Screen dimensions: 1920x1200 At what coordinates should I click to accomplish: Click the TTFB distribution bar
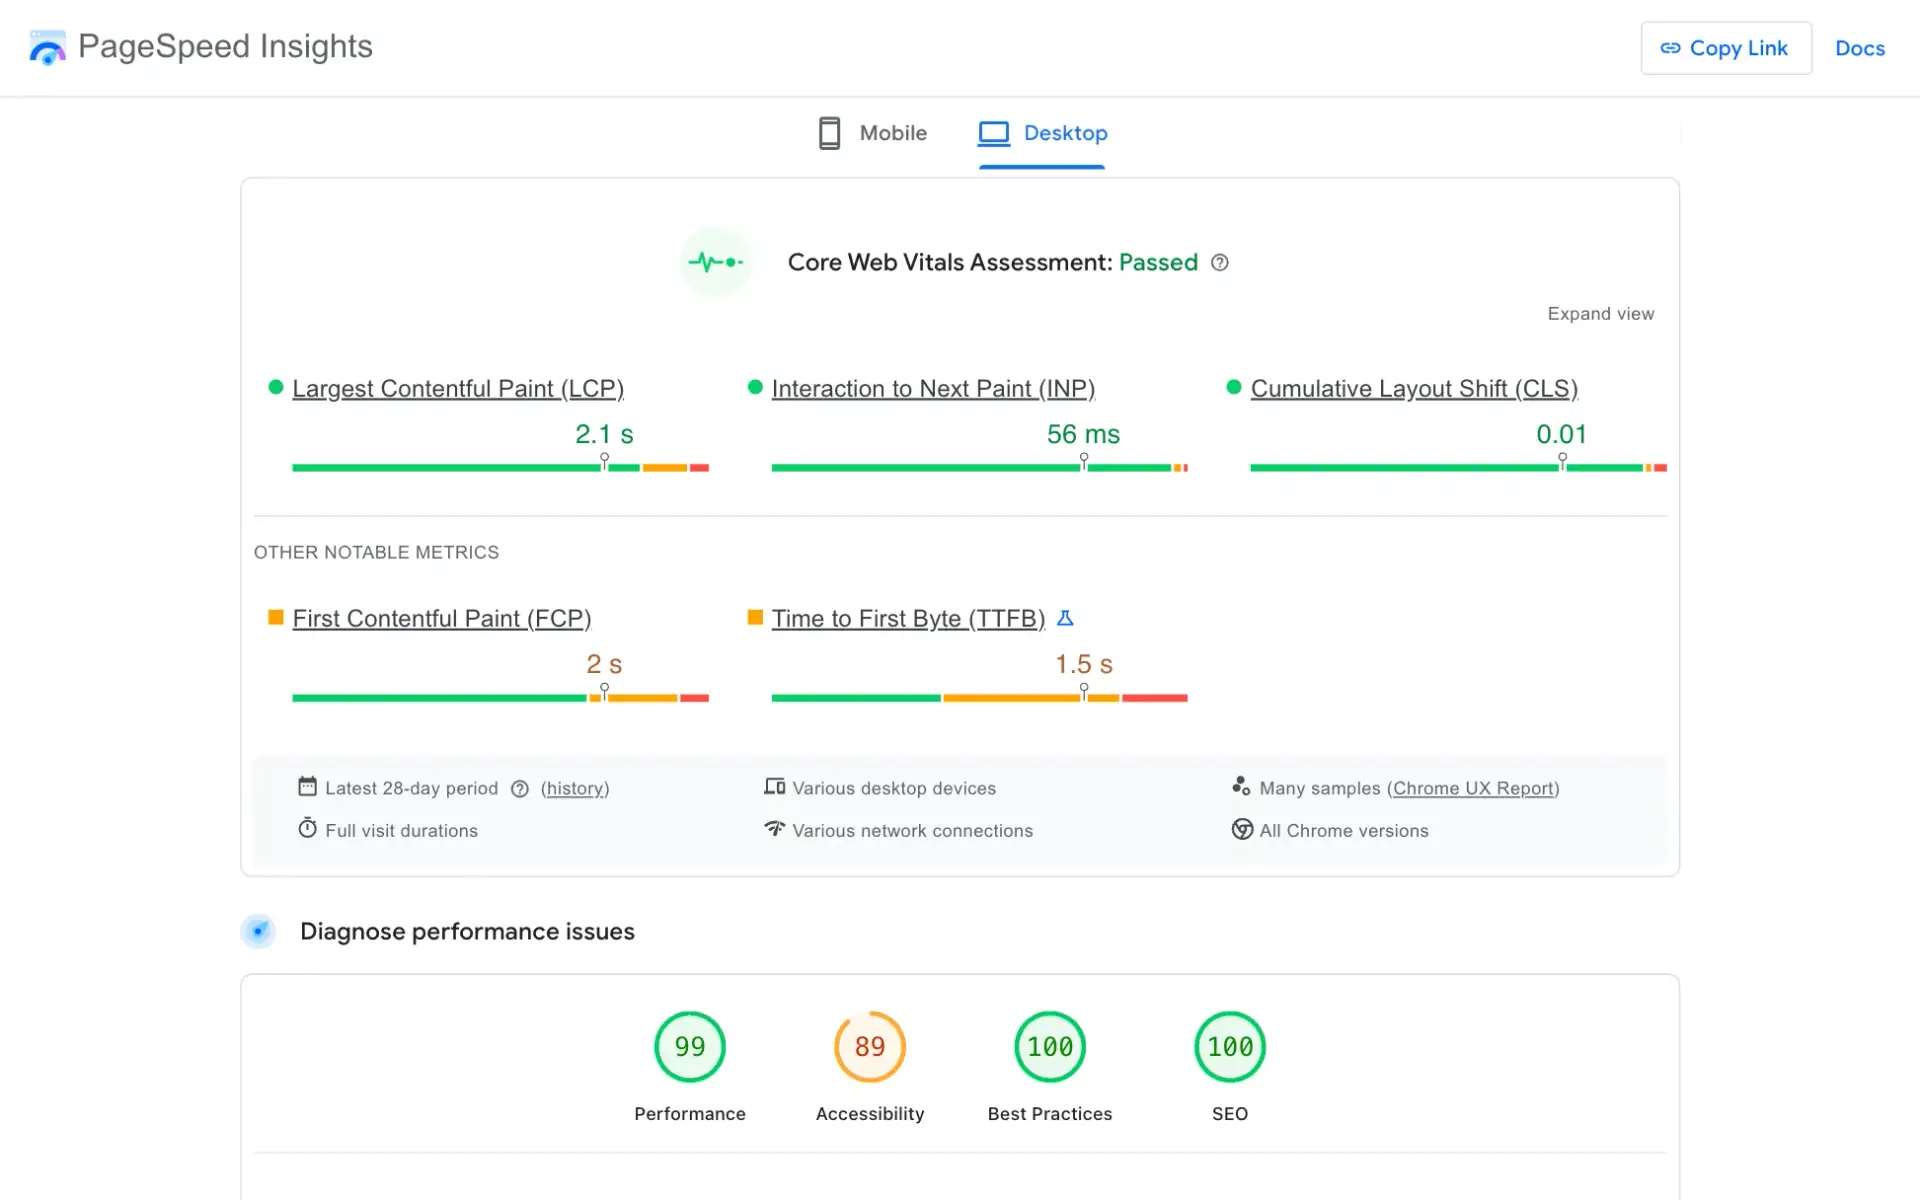(x=979, y=697)
